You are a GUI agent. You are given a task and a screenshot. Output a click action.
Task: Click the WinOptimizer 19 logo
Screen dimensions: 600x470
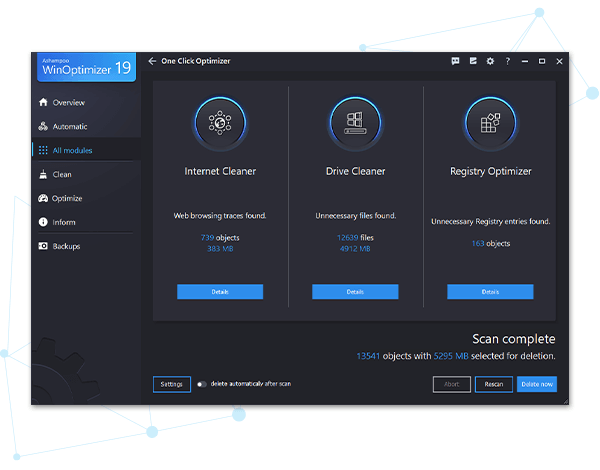pyautogui.click(x=86, y=67)
